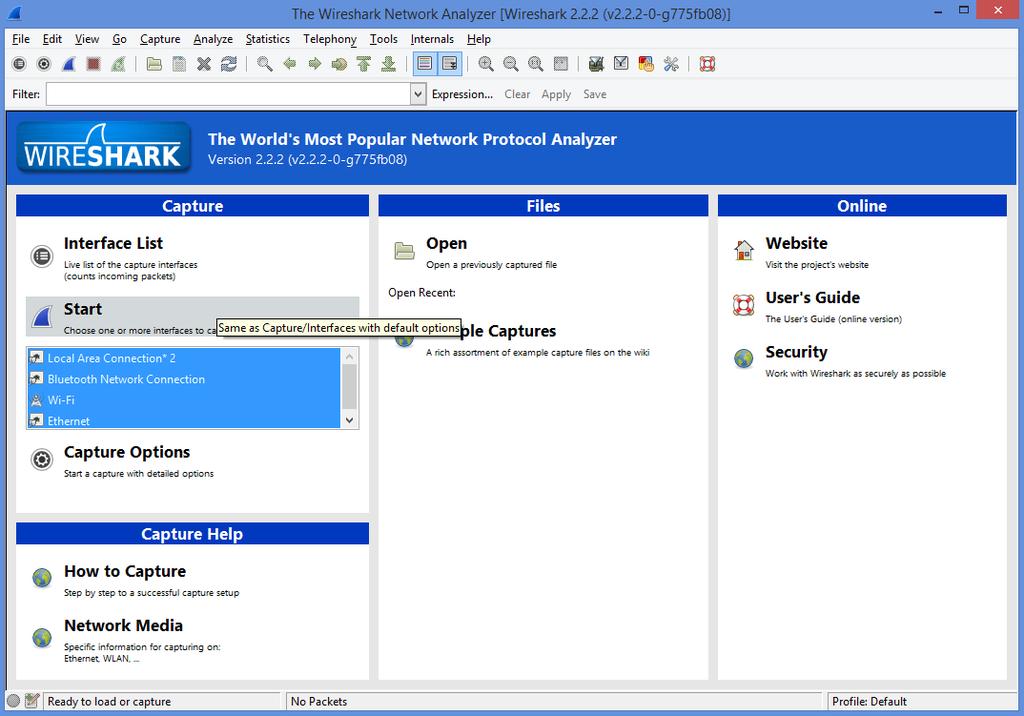This screenshot has width=1024, height=716.
Task: Jump to the last packet
Action: click(389, 64)
